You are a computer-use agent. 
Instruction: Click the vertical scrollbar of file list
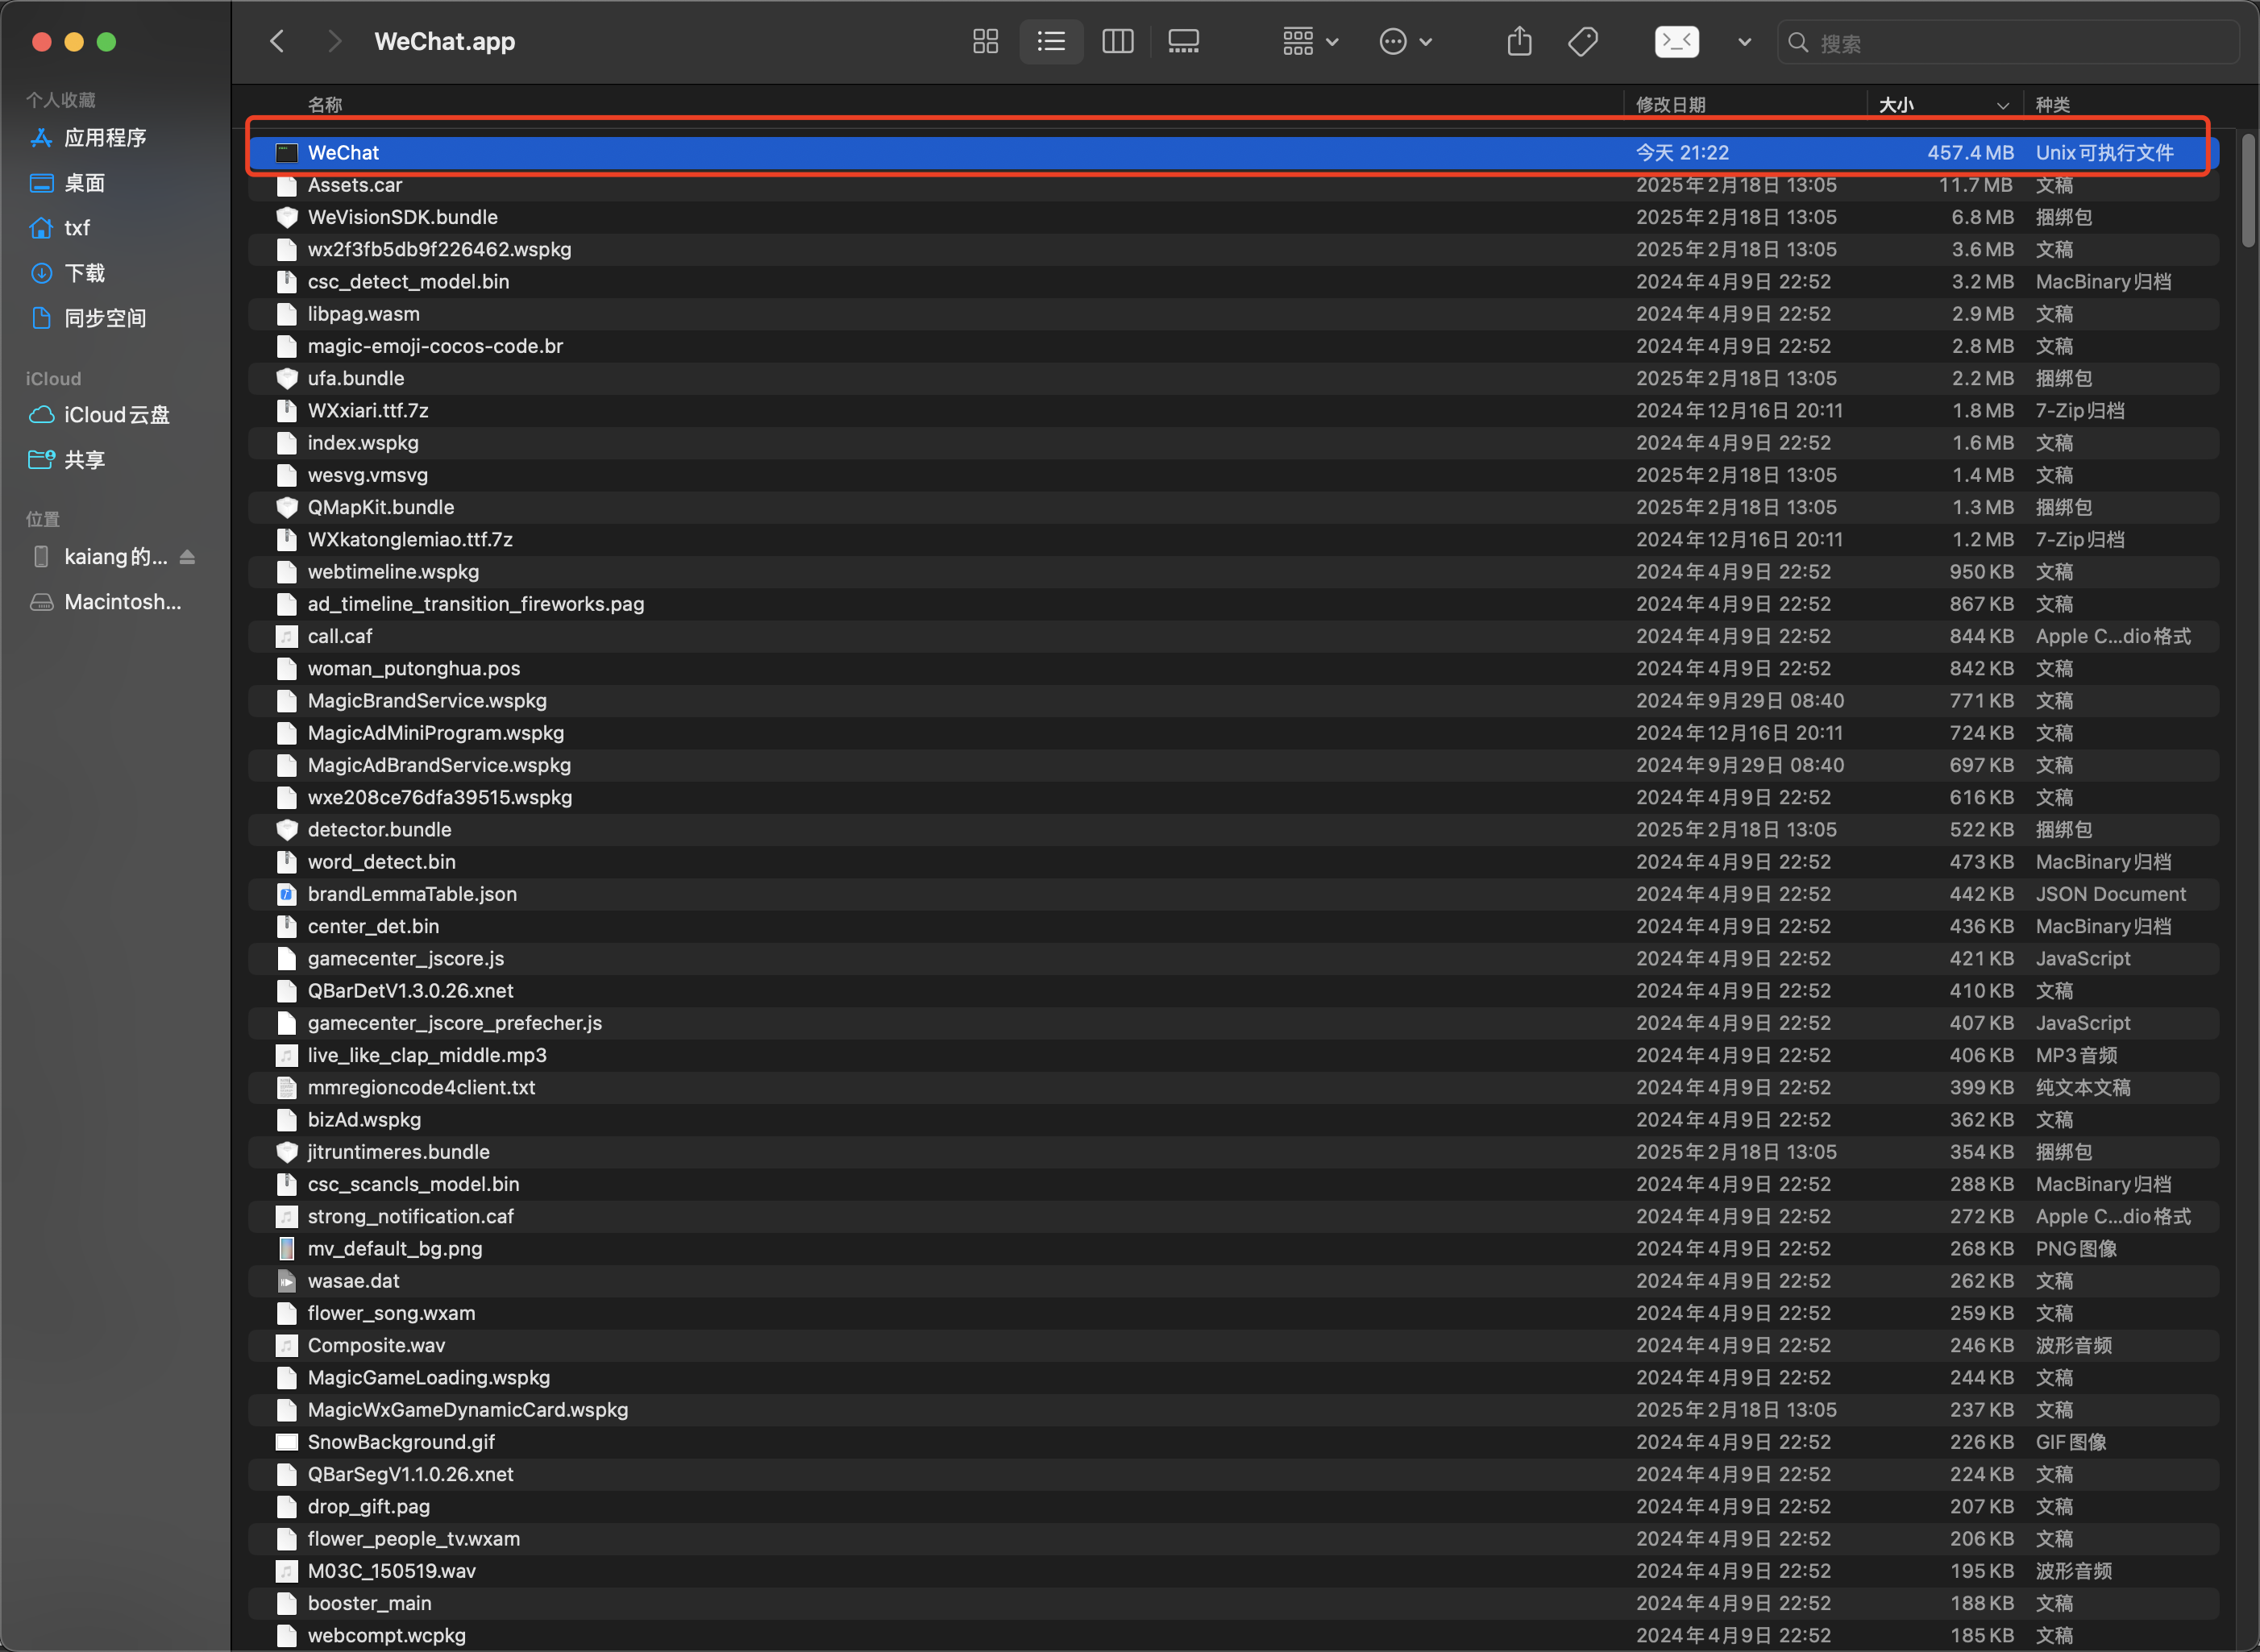click(2248, 190)
